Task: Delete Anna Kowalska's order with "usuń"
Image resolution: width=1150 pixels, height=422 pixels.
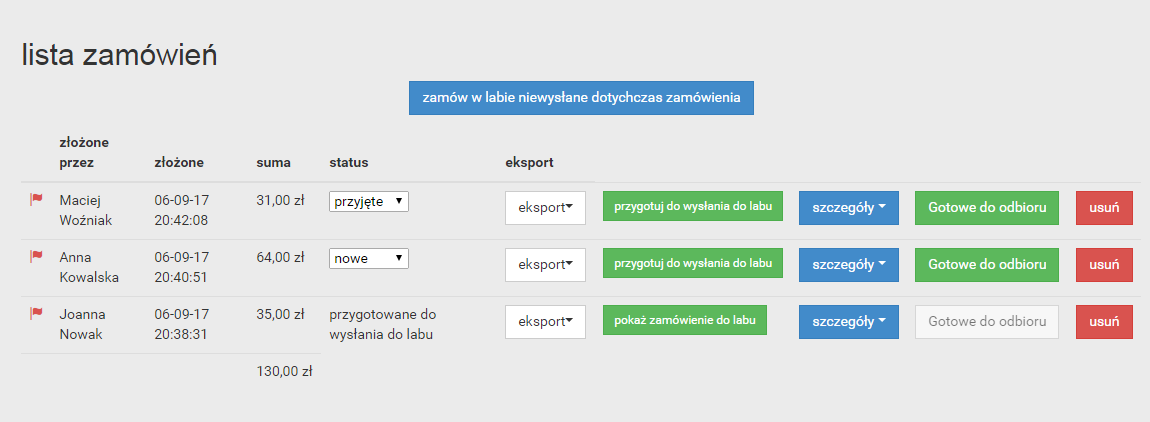Action: (x=1104, y=265)
